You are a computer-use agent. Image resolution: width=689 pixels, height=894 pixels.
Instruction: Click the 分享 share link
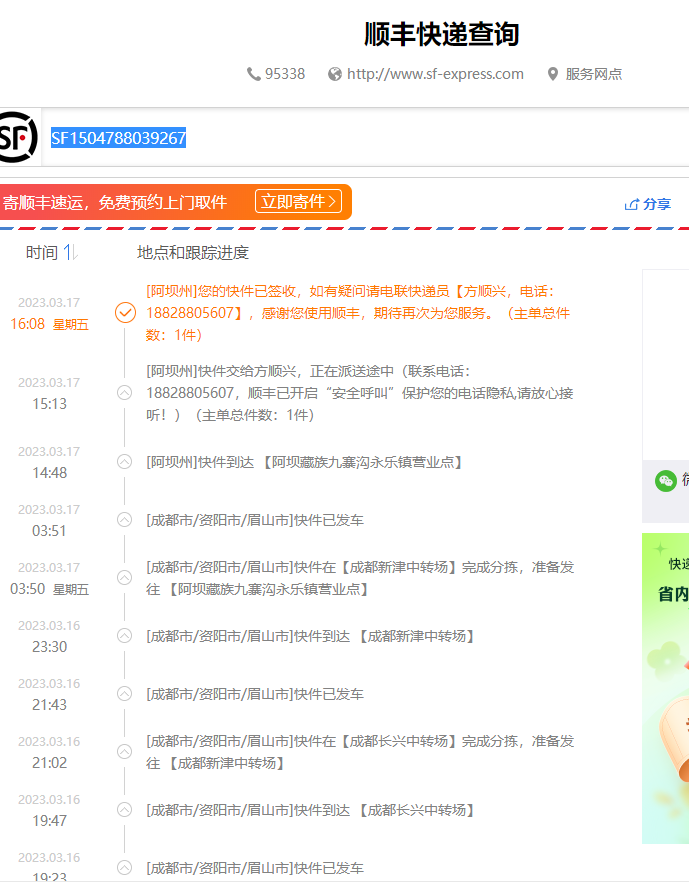[648, 204]
